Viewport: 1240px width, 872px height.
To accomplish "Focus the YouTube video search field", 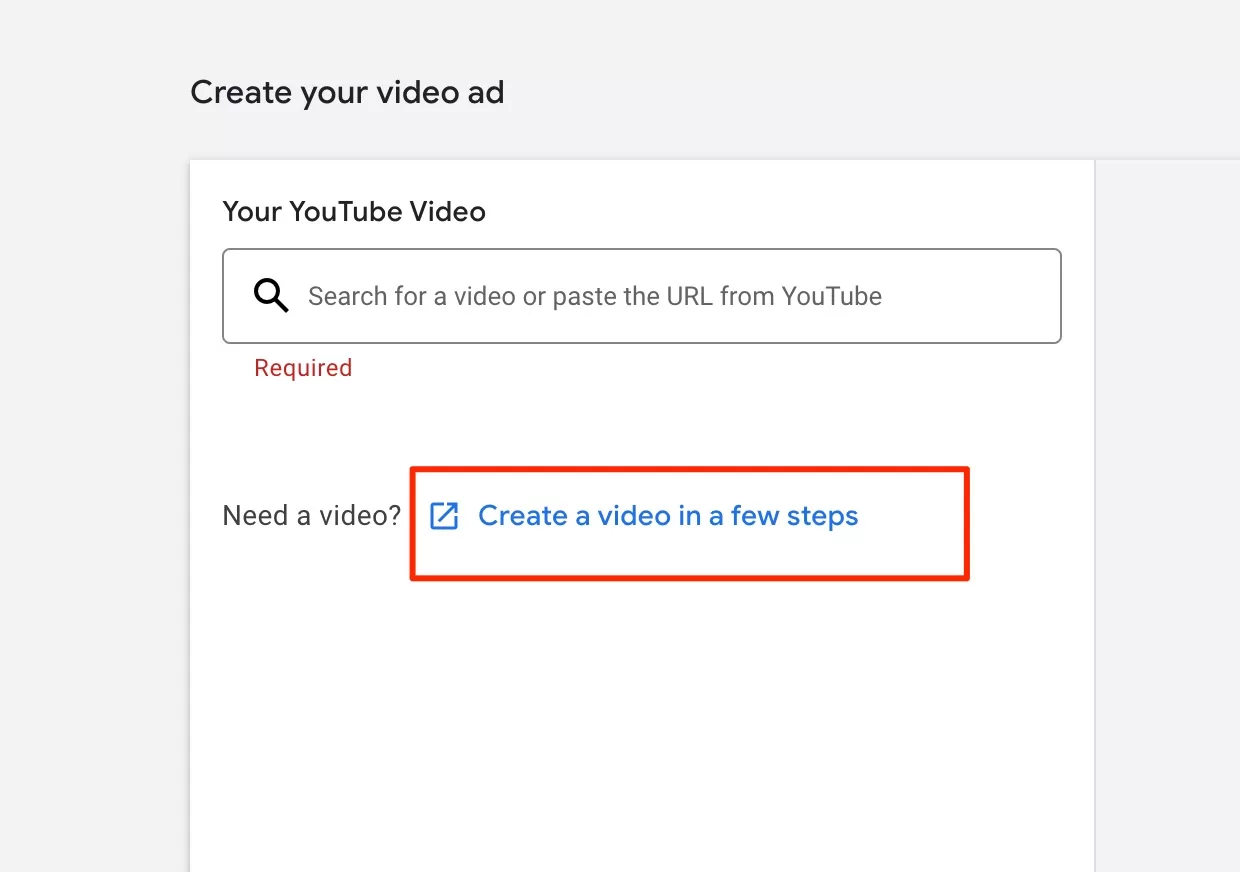I will [x=642, y=296].
